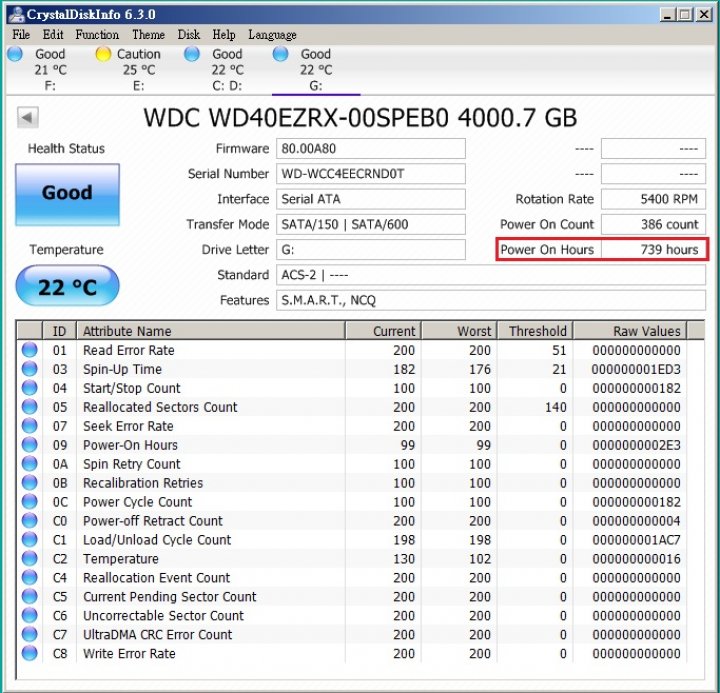The width and height of the screenshot is (720, 693).
Task: Click the Transfer Mode field
Action: [x=371, y=224]
